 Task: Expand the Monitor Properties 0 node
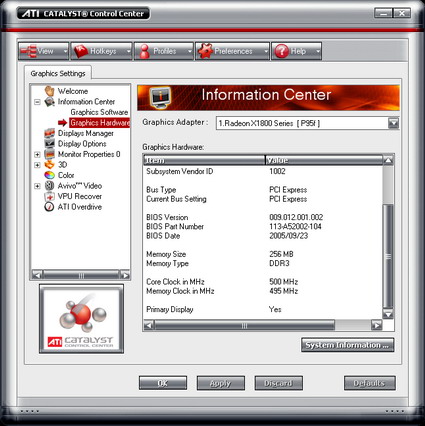pos(37,154)
